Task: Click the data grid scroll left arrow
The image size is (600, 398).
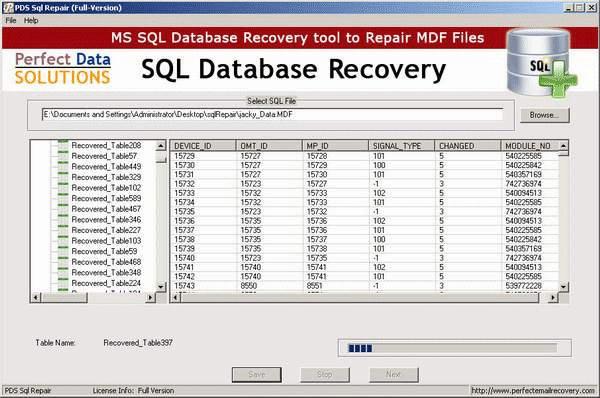Action: click(x=175, y=297)
